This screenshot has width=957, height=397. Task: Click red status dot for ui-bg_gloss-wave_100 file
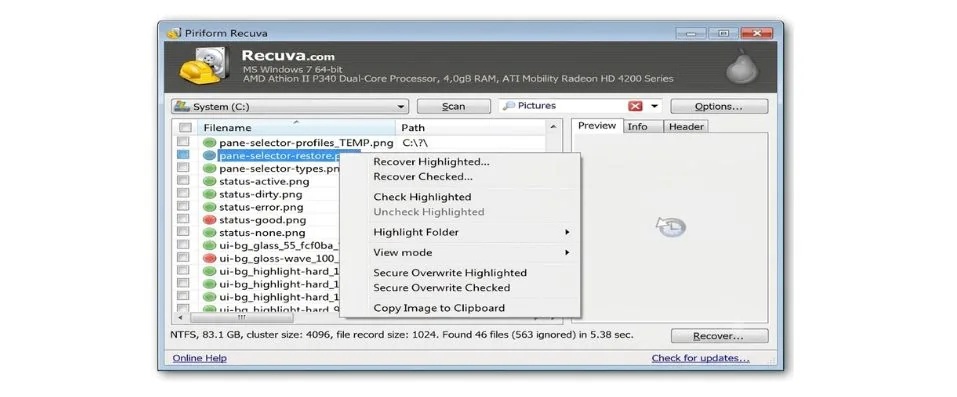(209, 258)
